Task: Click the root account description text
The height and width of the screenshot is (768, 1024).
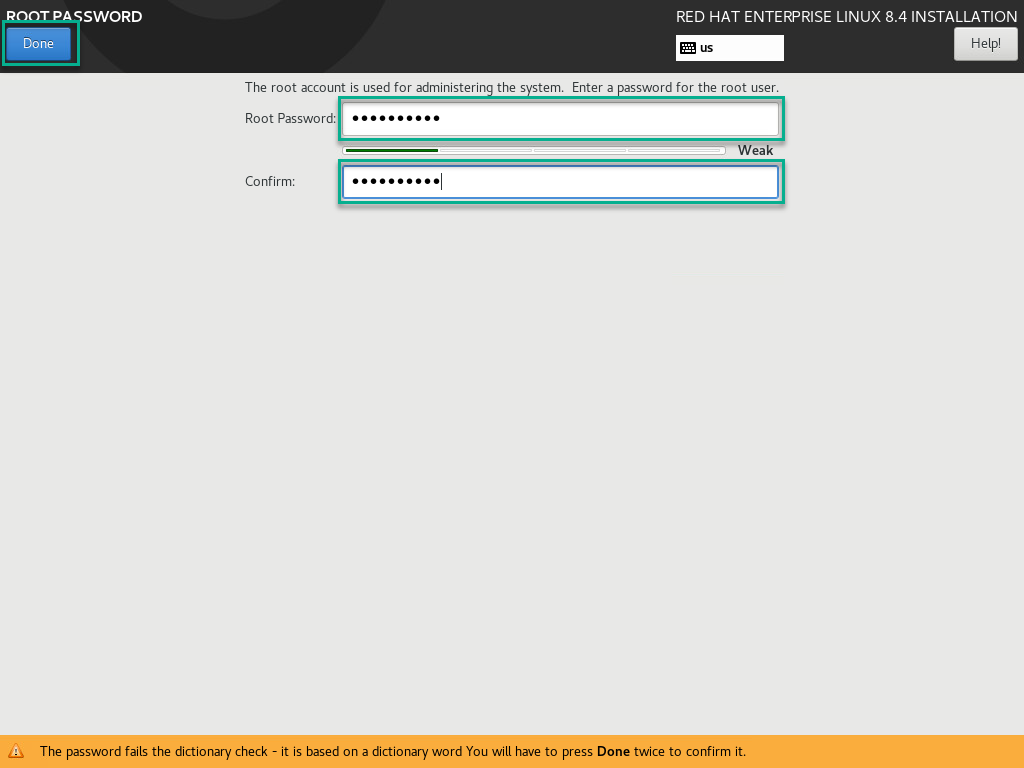Action: 511,88
